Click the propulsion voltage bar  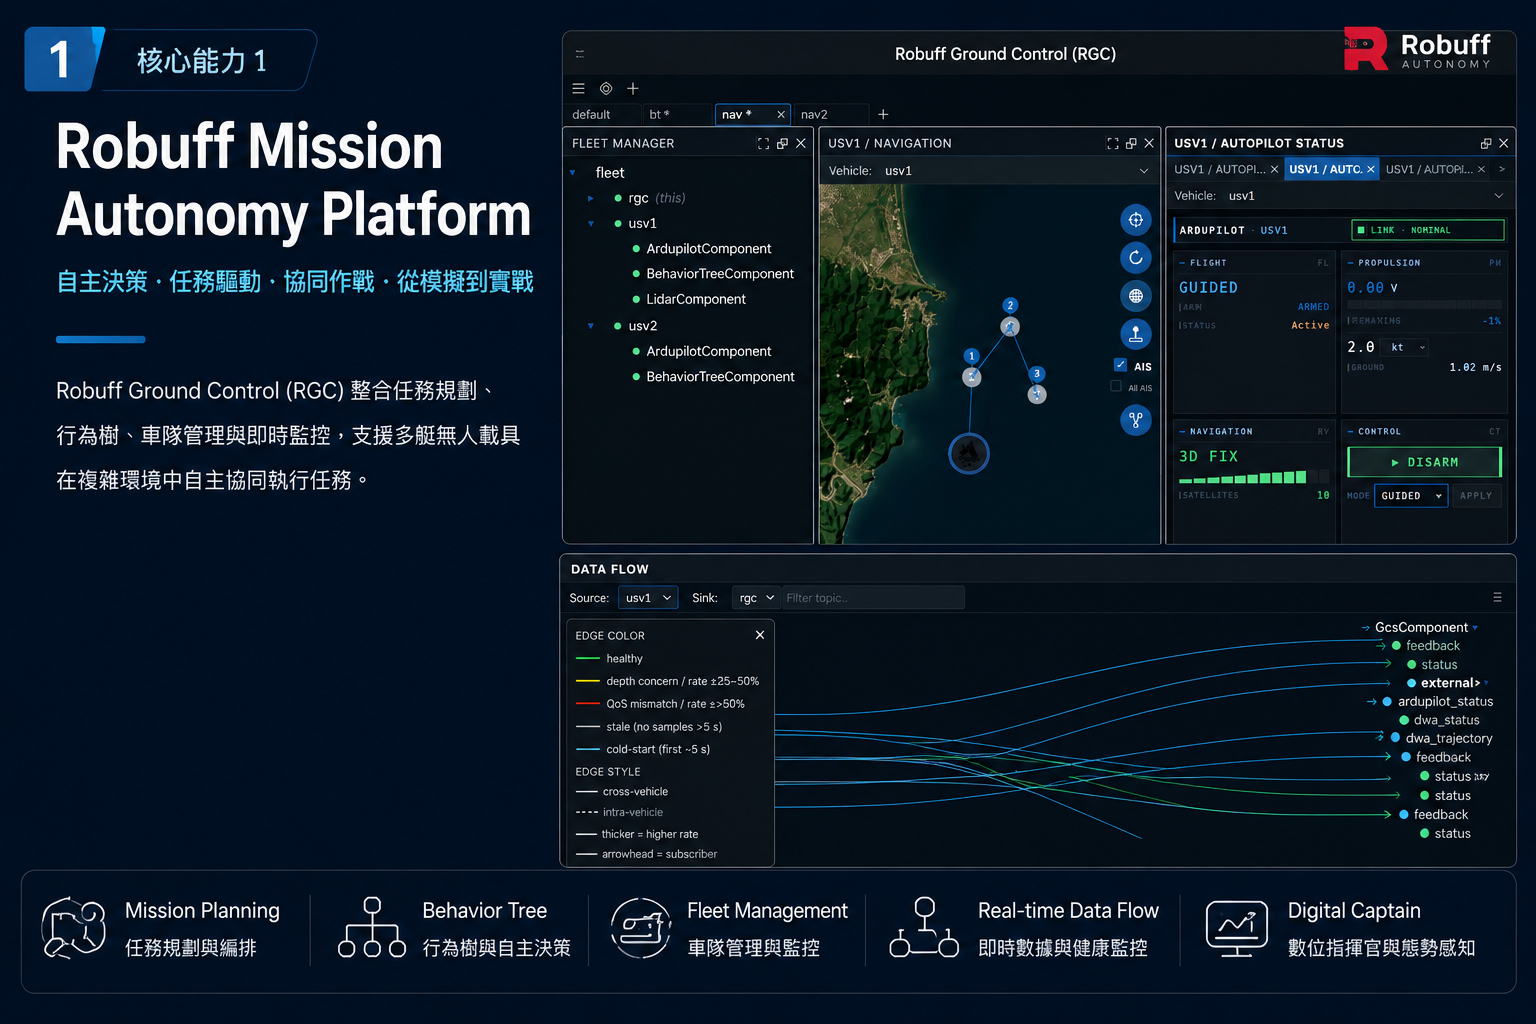1424,304
